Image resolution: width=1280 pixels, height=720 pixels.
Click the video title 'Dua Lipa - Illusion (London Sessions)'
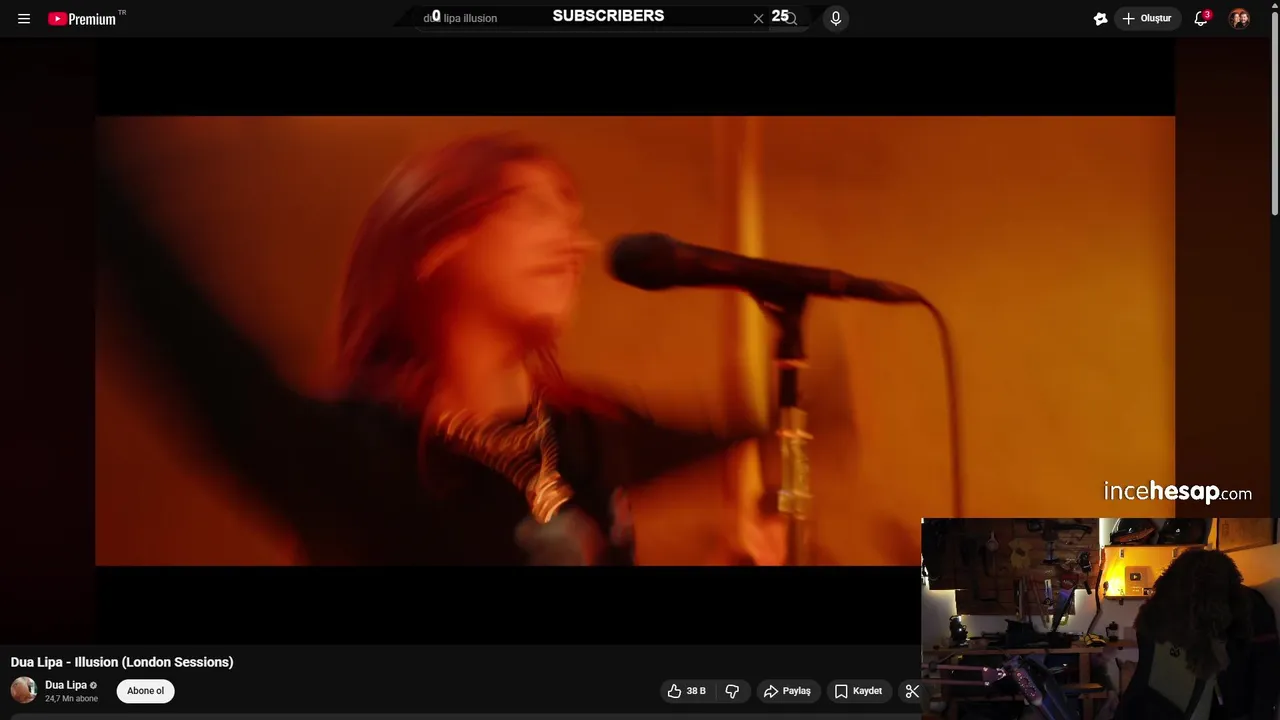pos(122,662)
